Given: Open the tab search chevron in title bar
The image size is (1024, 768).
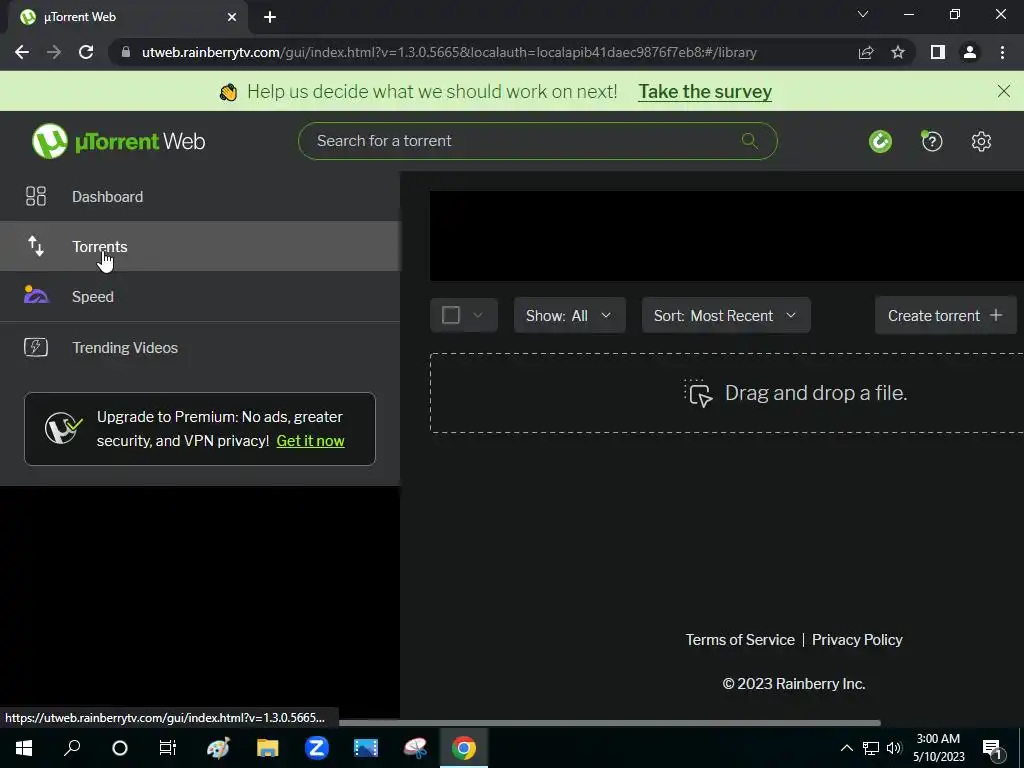Looking at the screenshot, I should click(863, 14).
